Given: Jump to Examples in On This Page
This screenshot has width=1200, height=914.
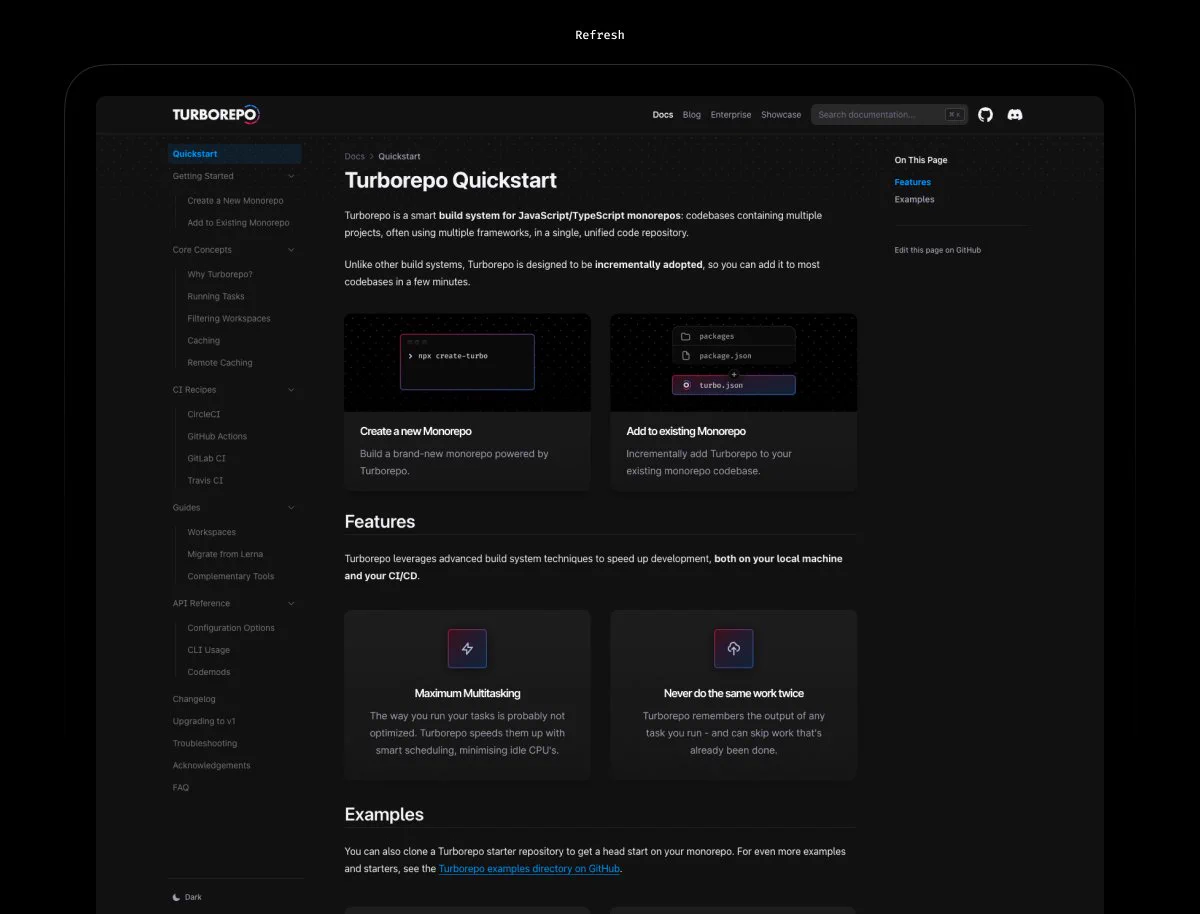Looking at the screenshot, I should pyautogui.click(x=914, y=200).
